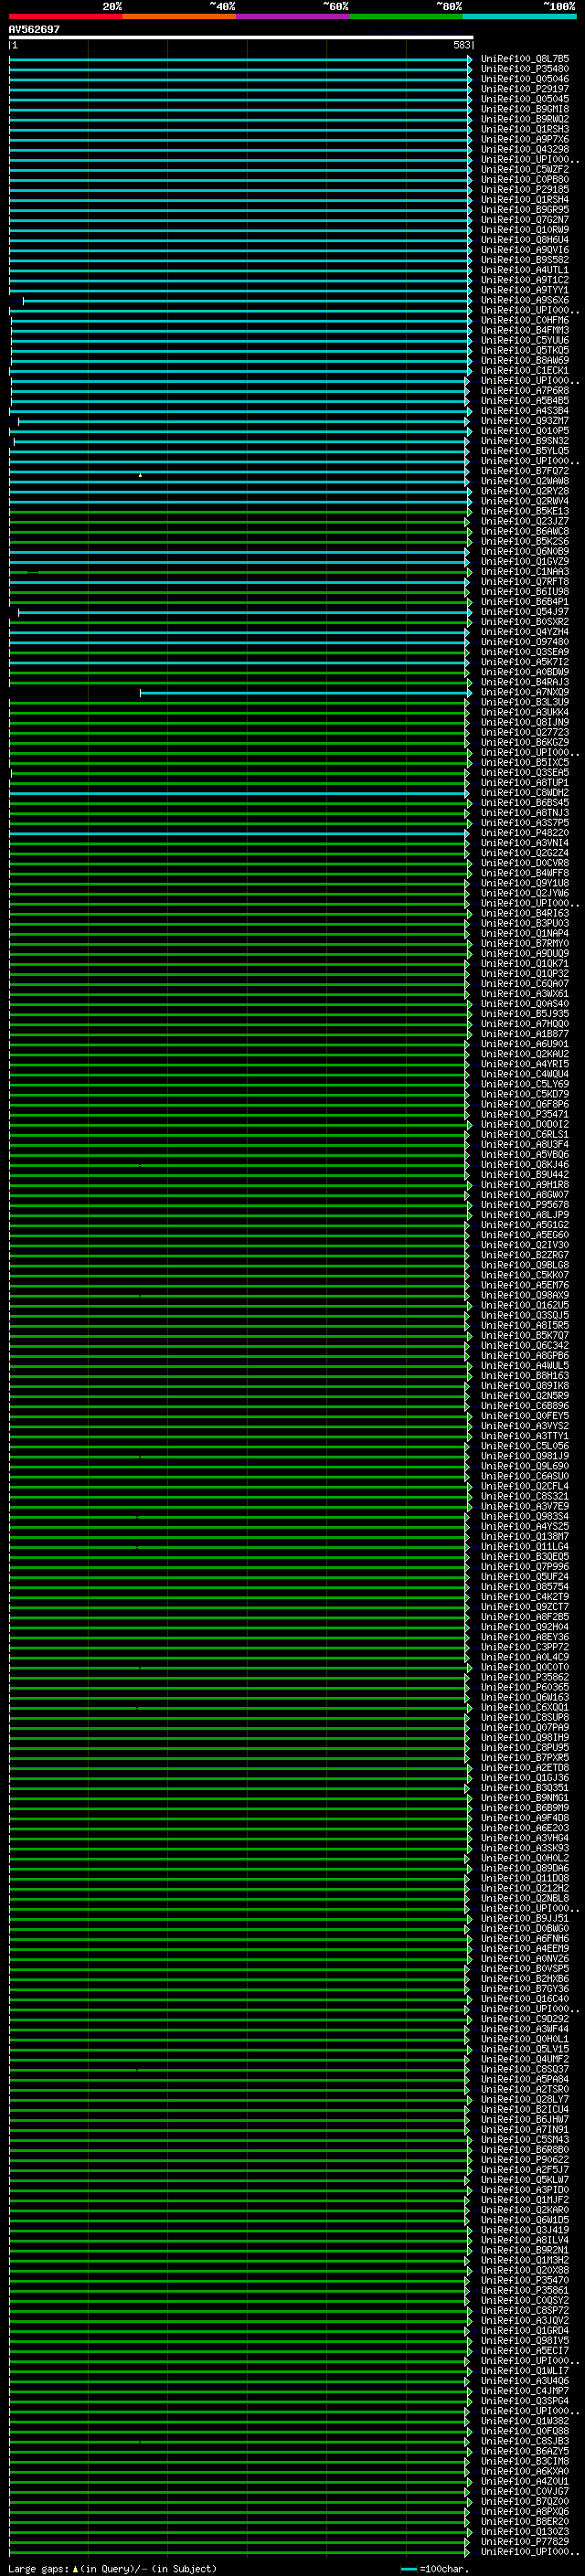Viewport: 585px width, 2576px height.
Task: Select the UniRef100_Q54J97 label
Action: pos(525,612)
